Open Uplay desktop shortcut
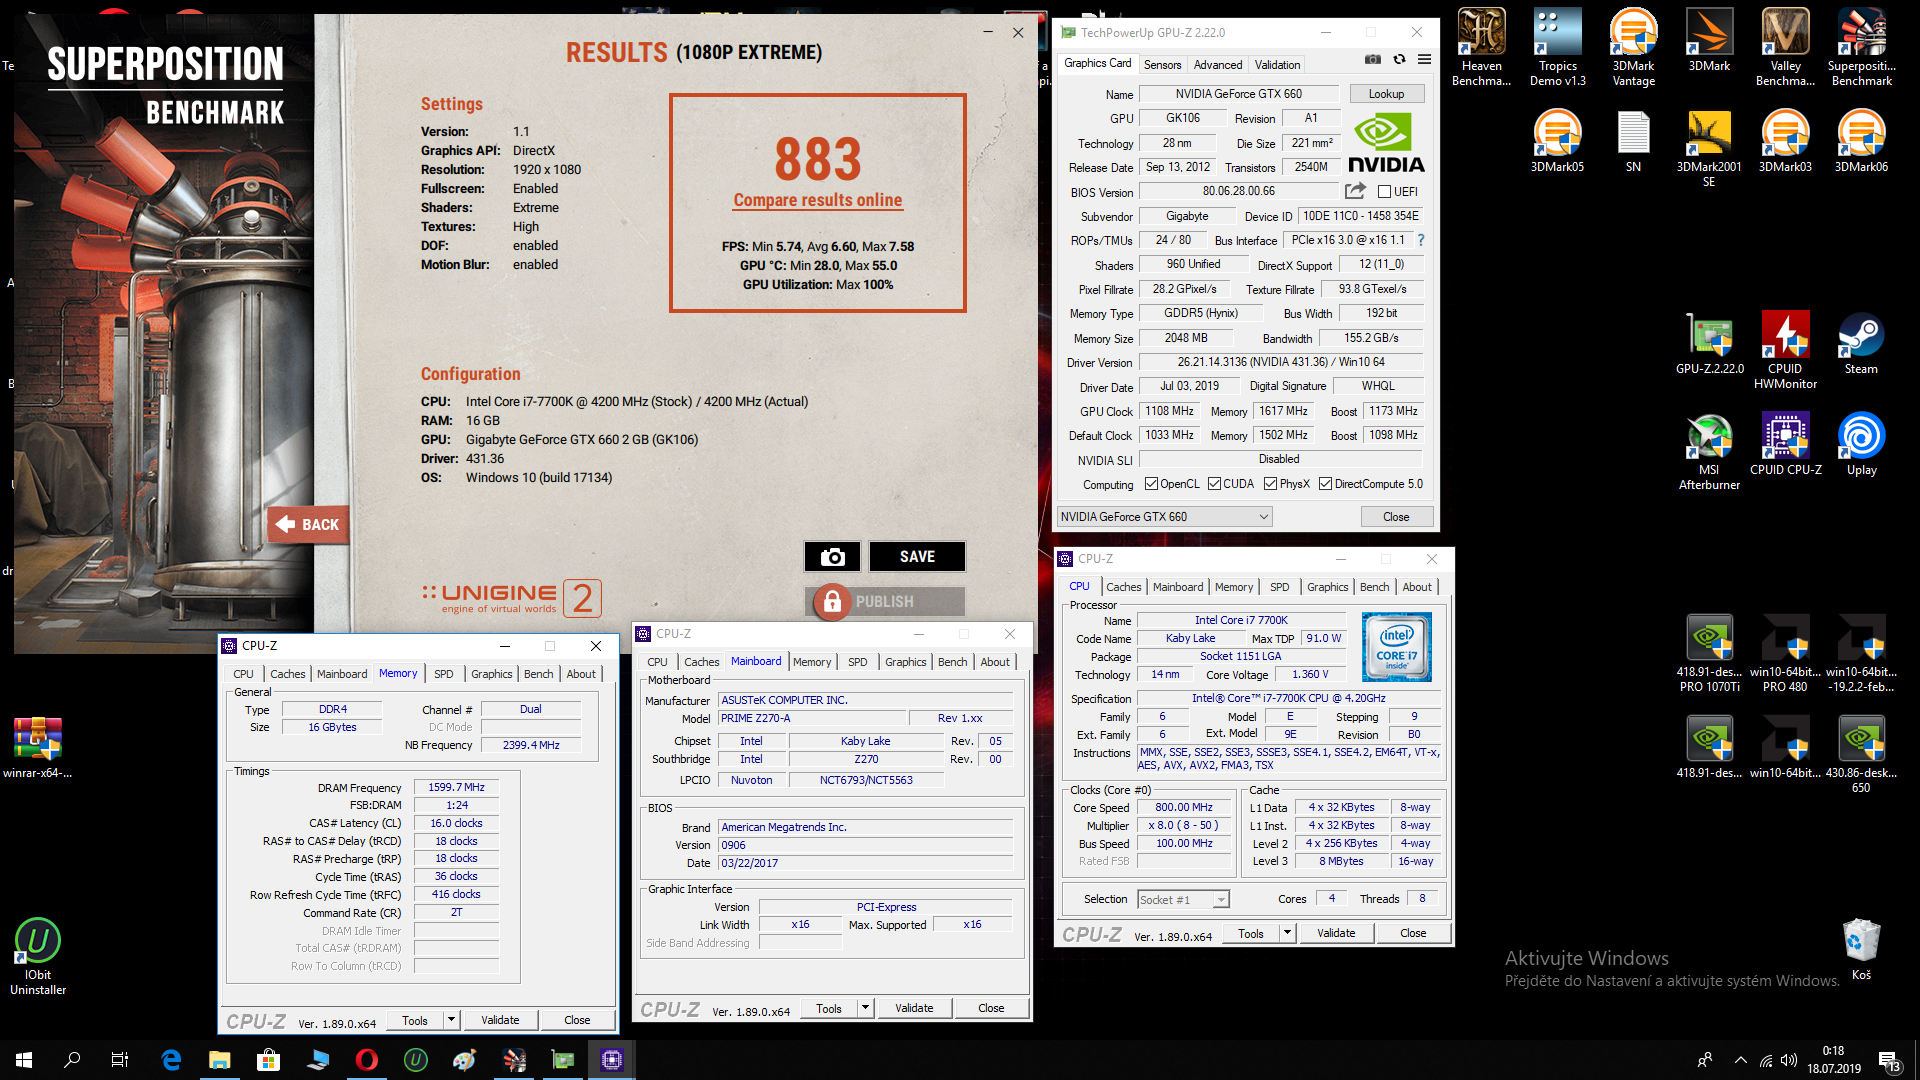 tap(1861, 444)
